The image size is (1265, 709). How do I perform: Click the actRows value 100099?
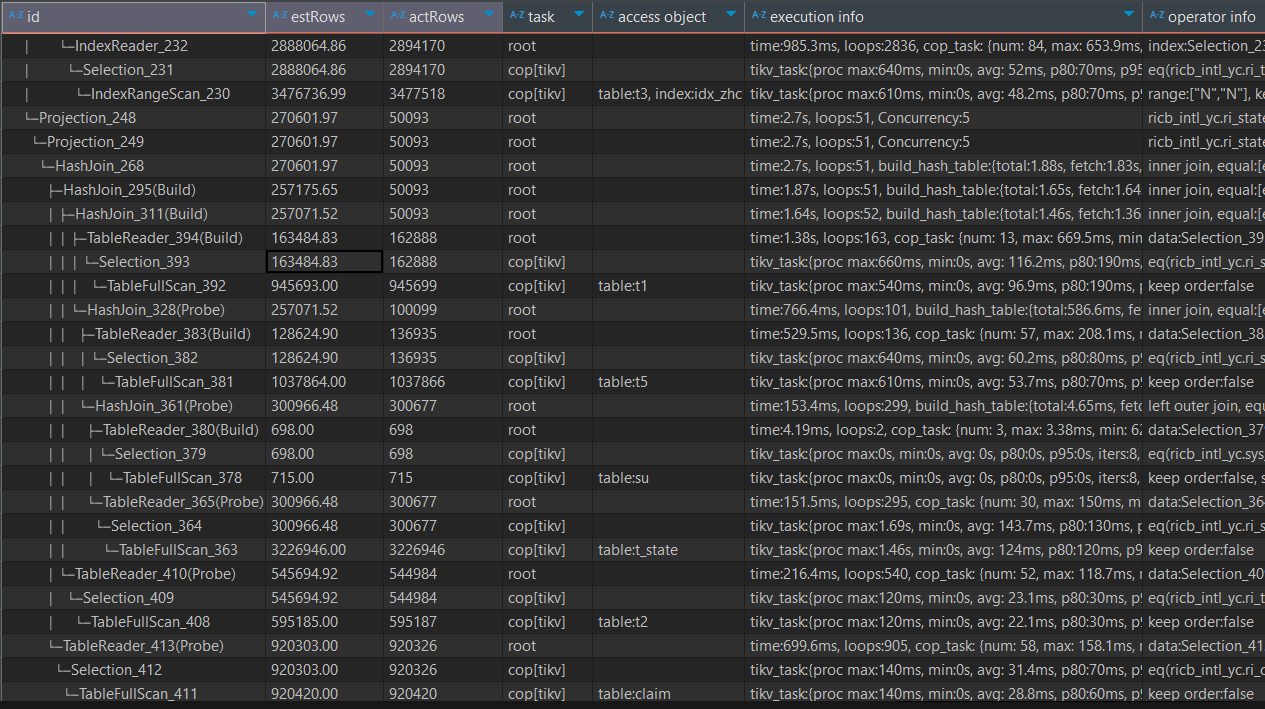coord(443,310)
